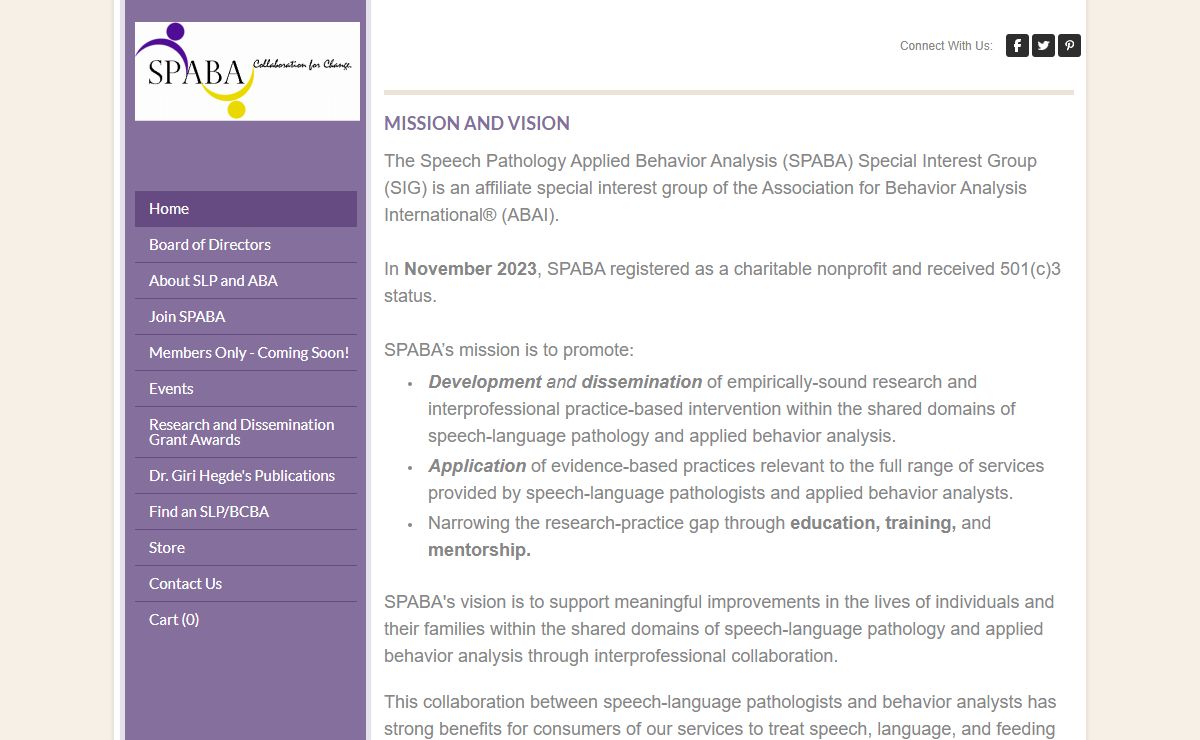The height and width of the screenshot is (740, 1200).
Task: Click the italic 'Application' word
Action: (x=477, y=466)
